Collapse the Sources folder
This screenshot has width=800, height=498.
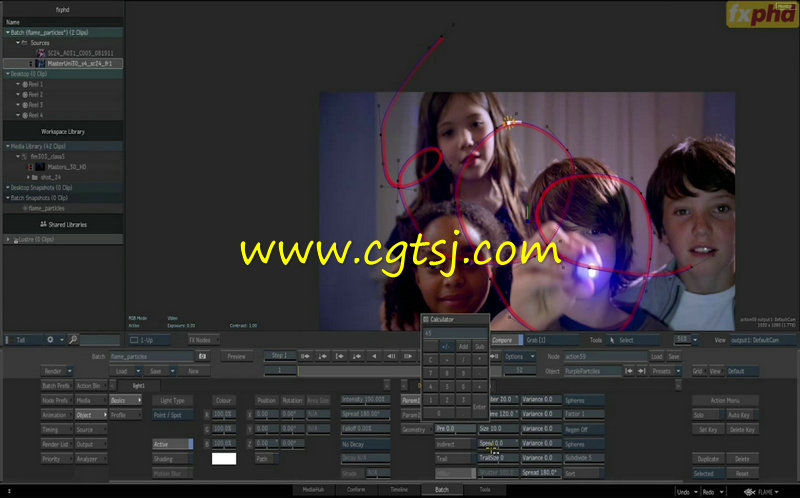tap(18, 43)
